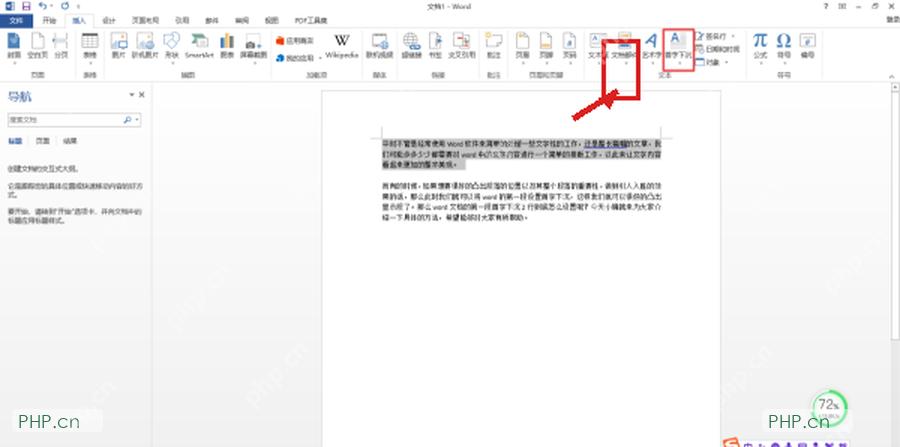Add a Comment (批注)

pos(494,46)
